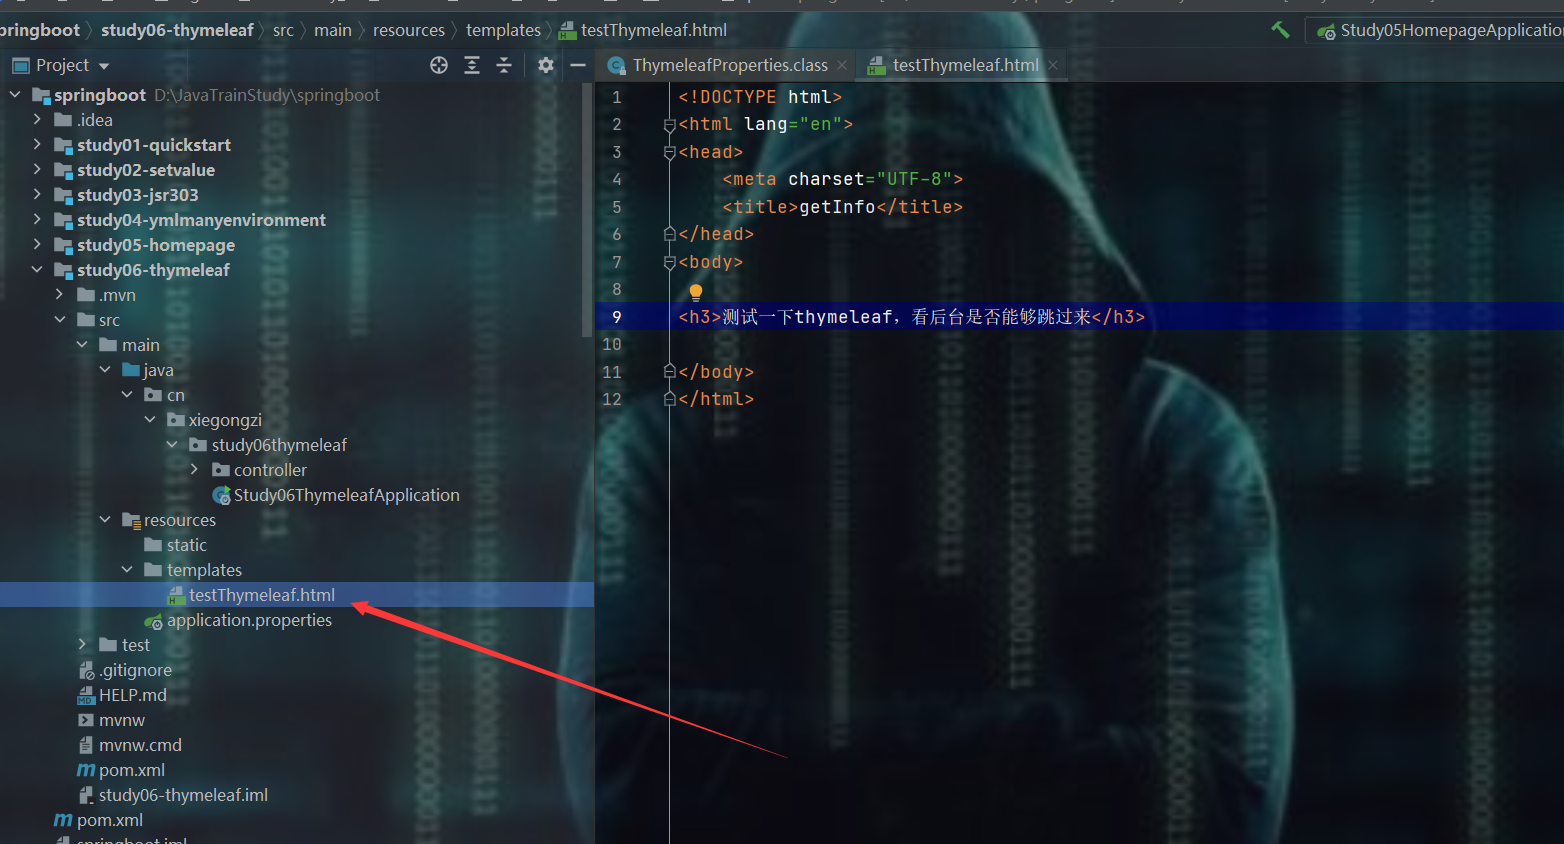Click the study06-thymeleaf.iml file icon

[x=87, y=795]
